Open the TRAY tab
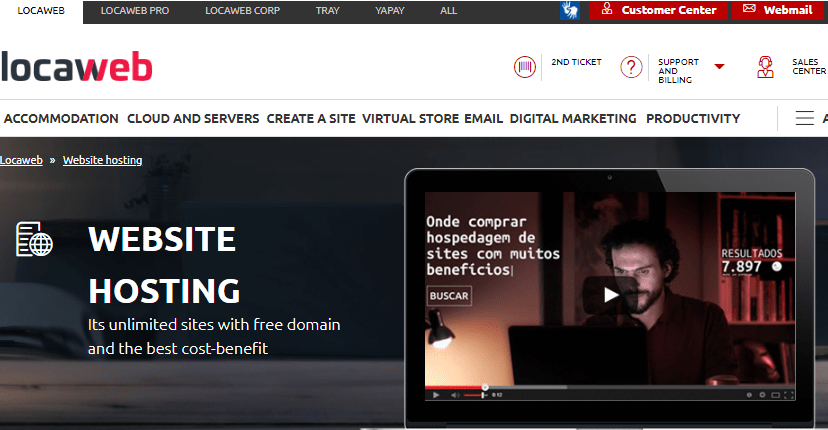828x430 pixels. click(x=327, y=11)
